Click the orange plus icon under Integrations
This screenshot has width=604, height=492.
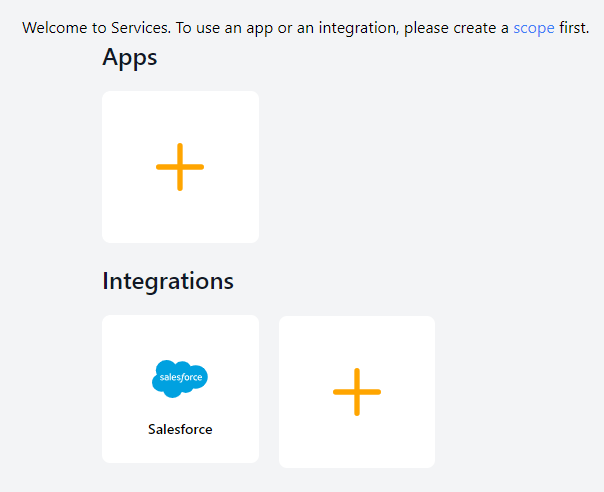(x=357, y=392)
